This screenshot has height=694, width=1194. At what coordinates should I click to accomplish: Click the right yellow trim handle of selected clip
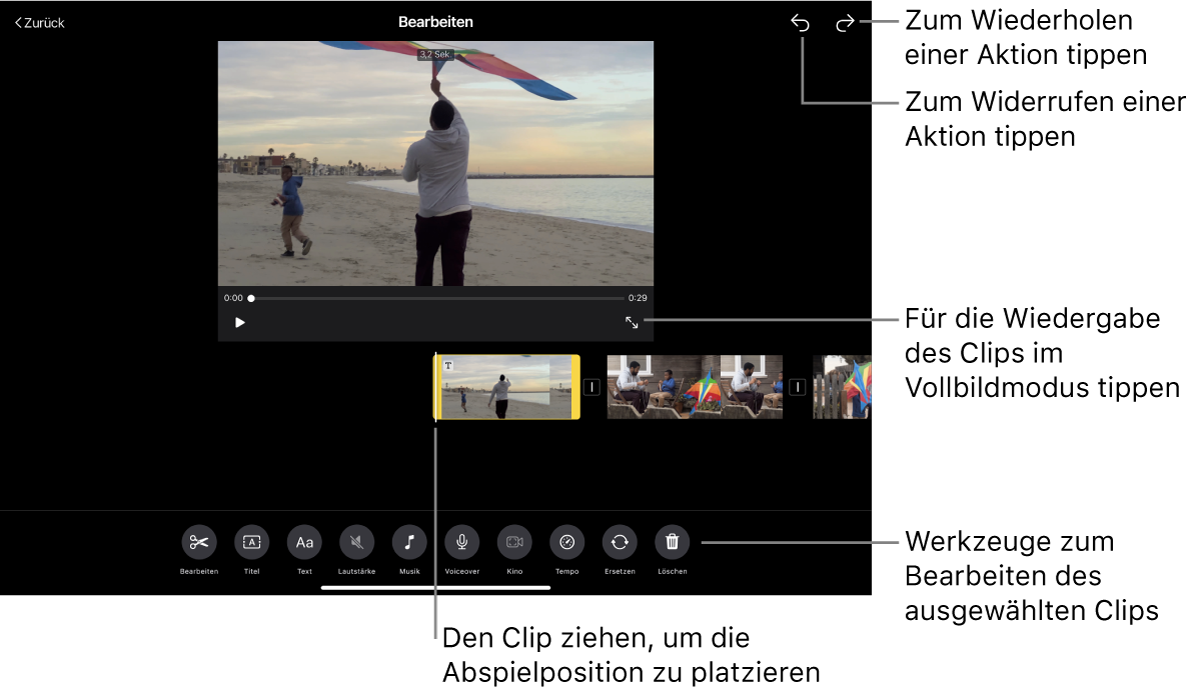[576, 387]
